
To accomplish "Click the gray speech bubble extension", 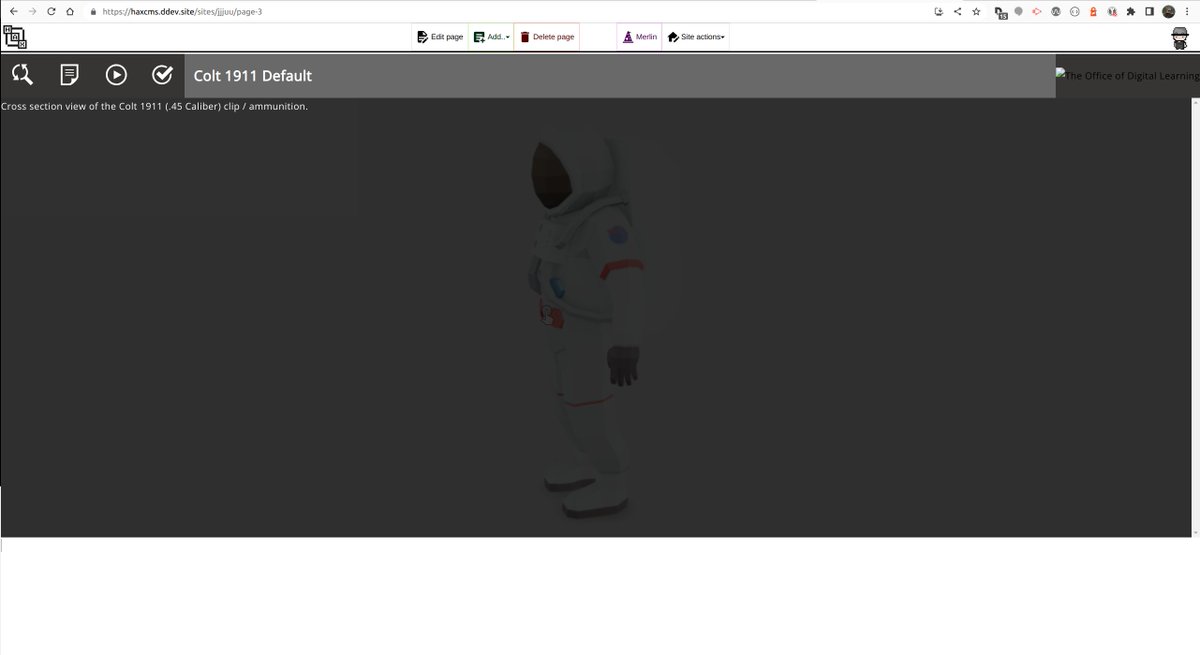I will tap(1018, 12).
